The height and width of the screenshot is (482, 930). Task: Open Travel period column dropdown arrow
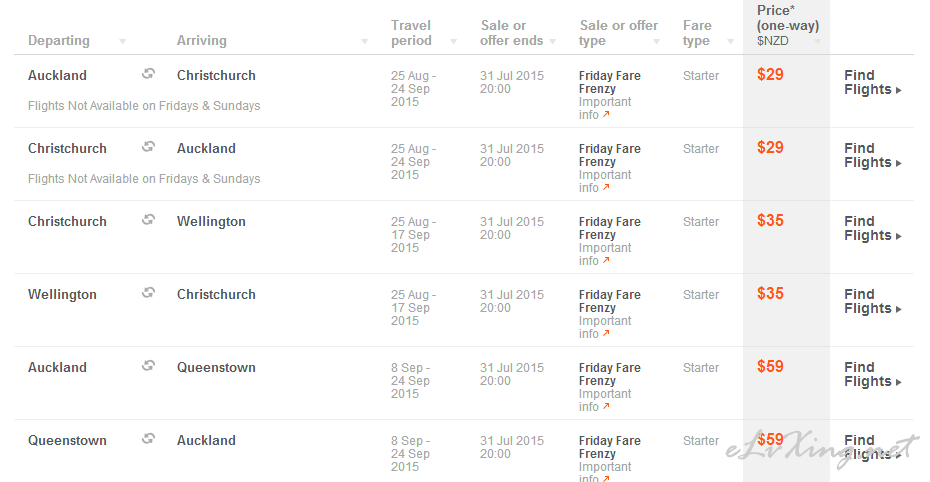tap(454, 42)
